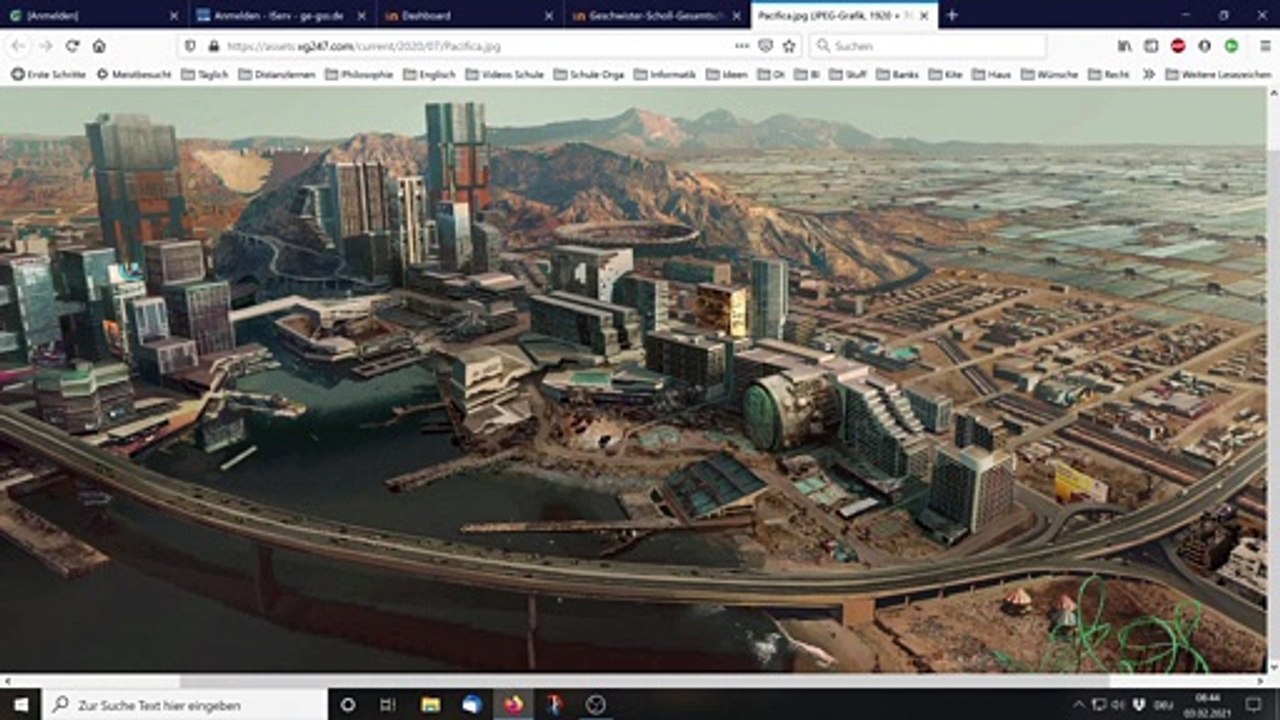Screen dimensions: 1280x720
Task: Open File Explorer from the taskbar
Action: (431, 704)
